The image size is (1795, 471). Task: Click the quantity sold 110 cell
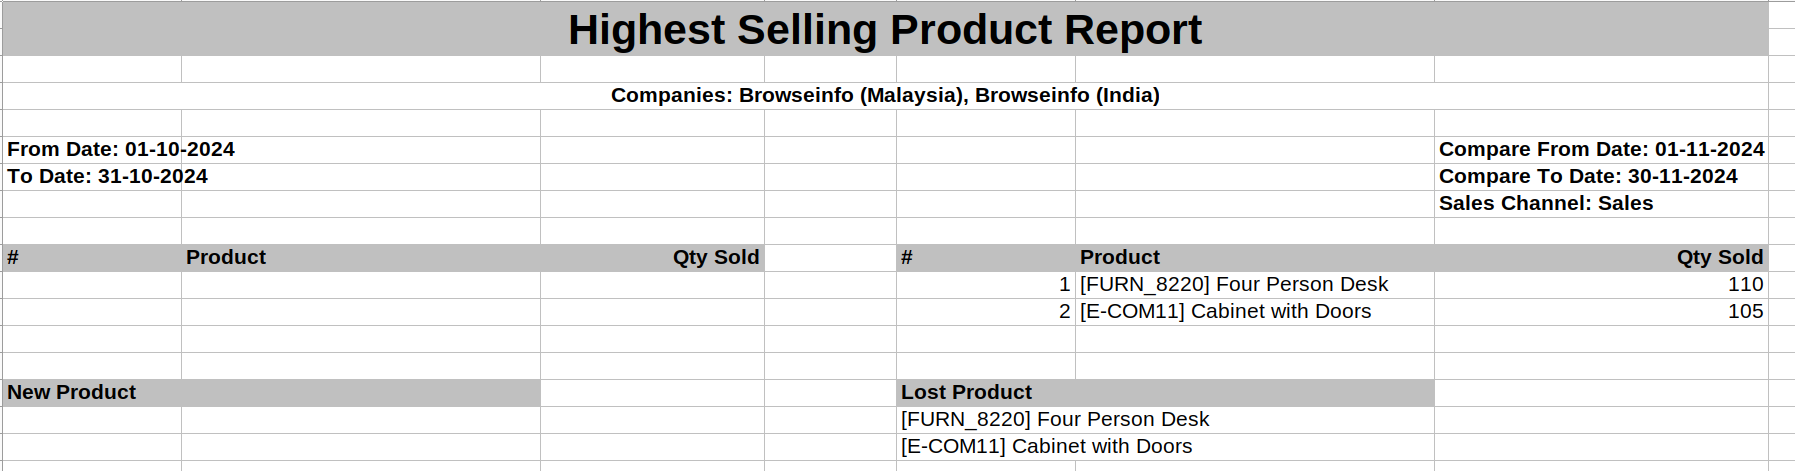(x=1745, y=284)
